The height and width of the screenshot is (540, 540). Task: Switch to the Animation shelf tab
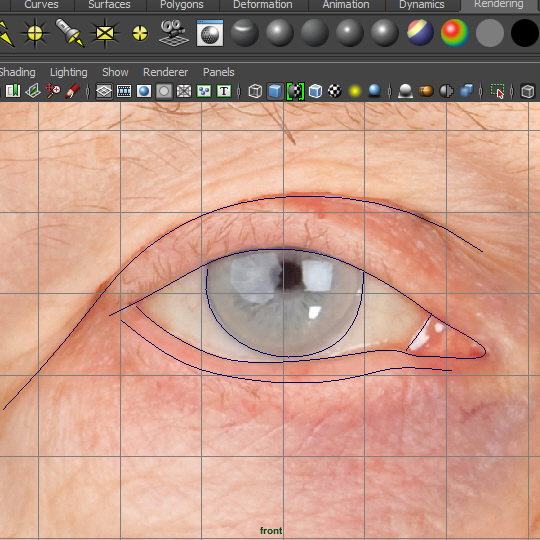346,5
